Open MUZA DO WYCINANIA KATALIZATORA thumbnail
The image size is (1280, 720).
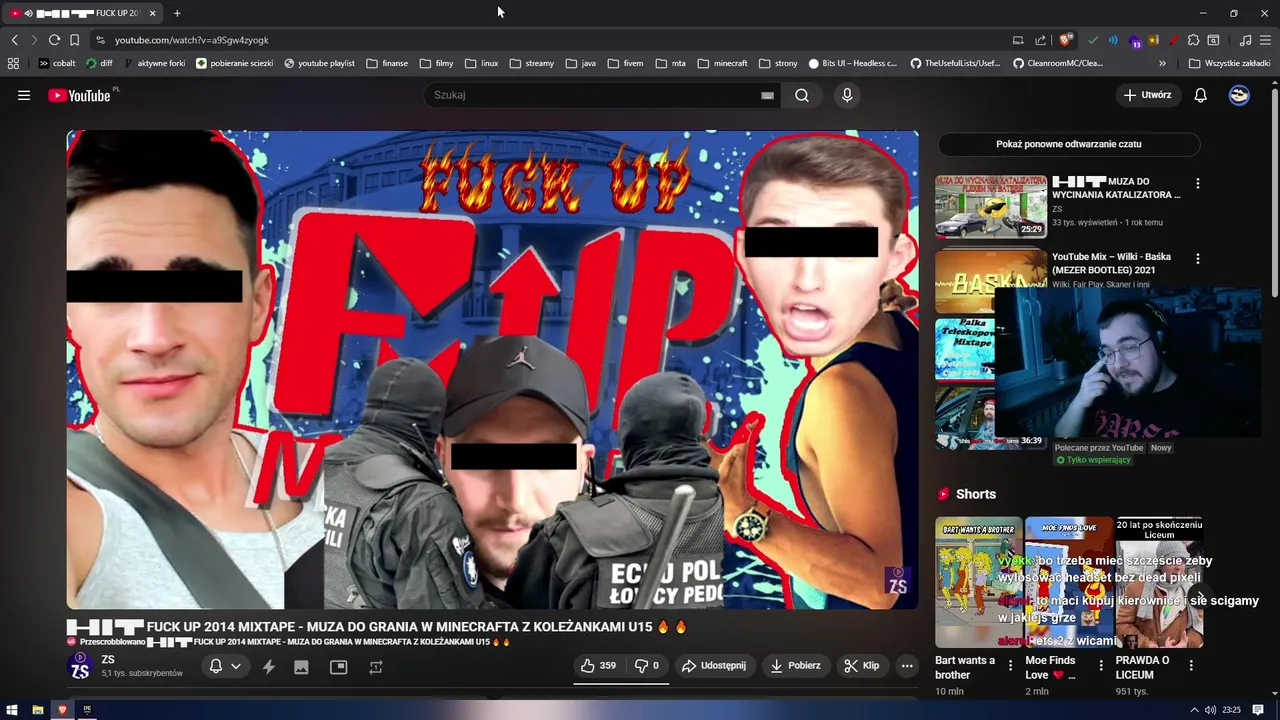991,207
